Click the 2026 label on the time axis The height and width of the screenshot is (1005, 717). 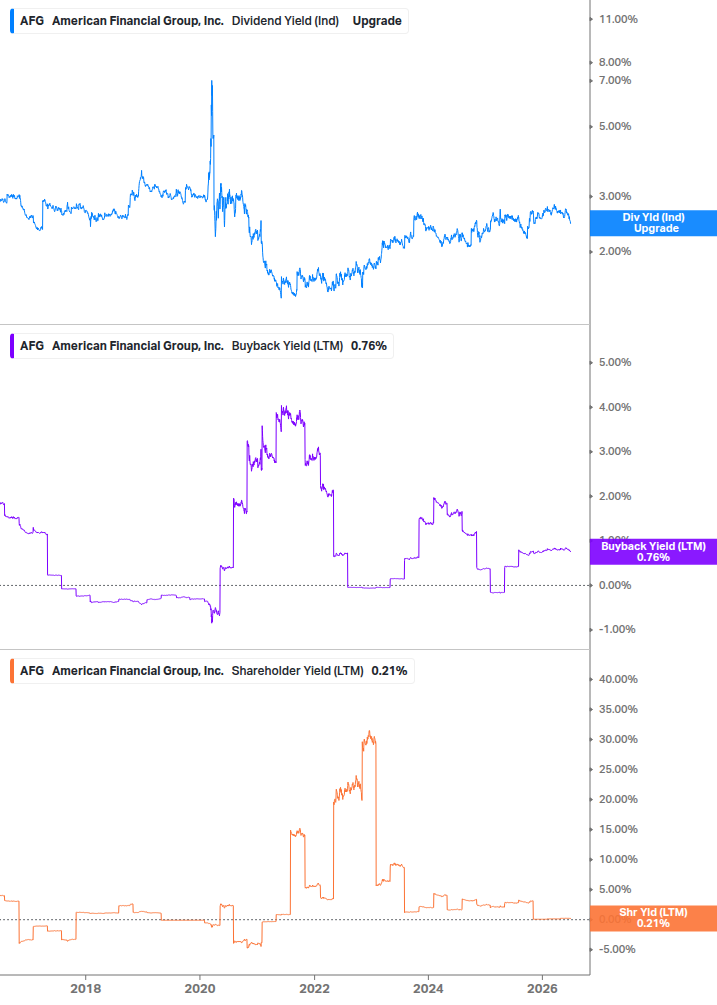[542, 988]
